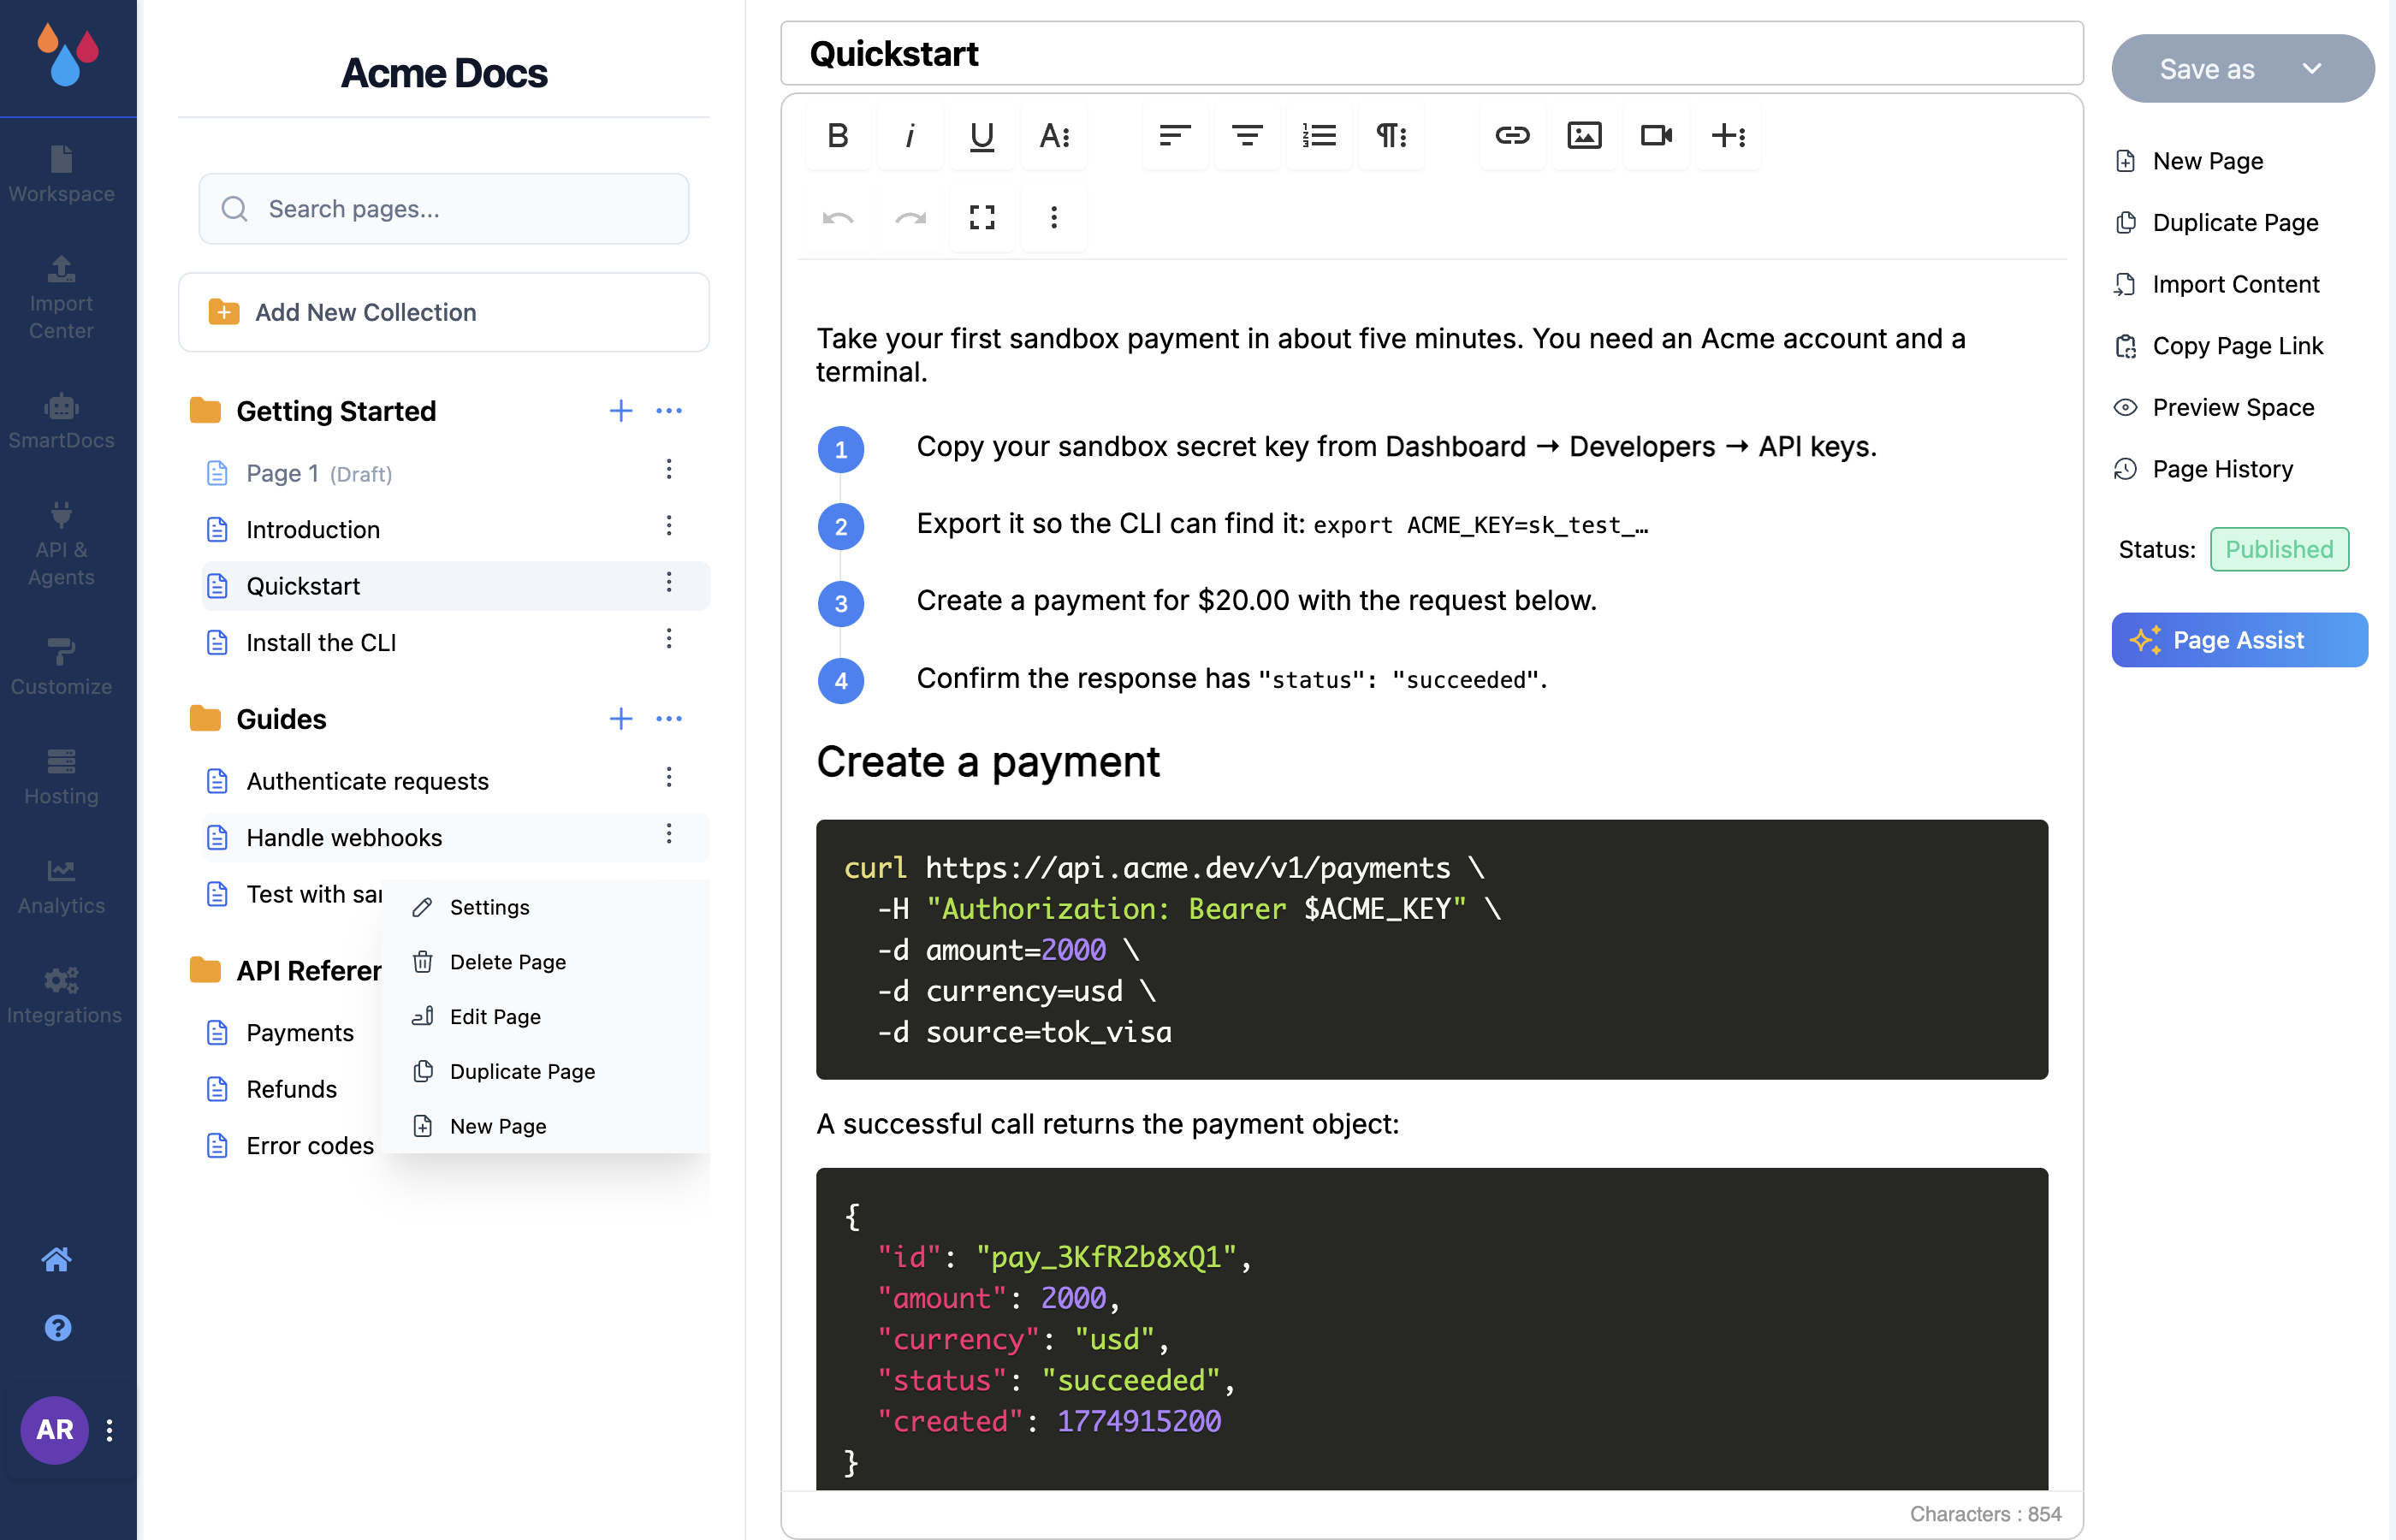Go to Hosting
The image size is (2396, 1540).
tap(62, 777)
